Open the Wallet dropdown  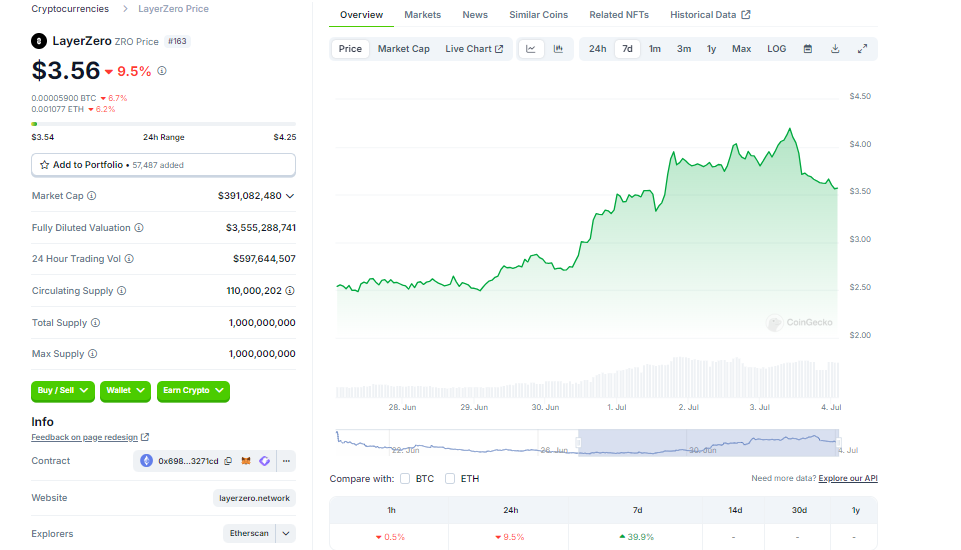click(x=126, y=391)
